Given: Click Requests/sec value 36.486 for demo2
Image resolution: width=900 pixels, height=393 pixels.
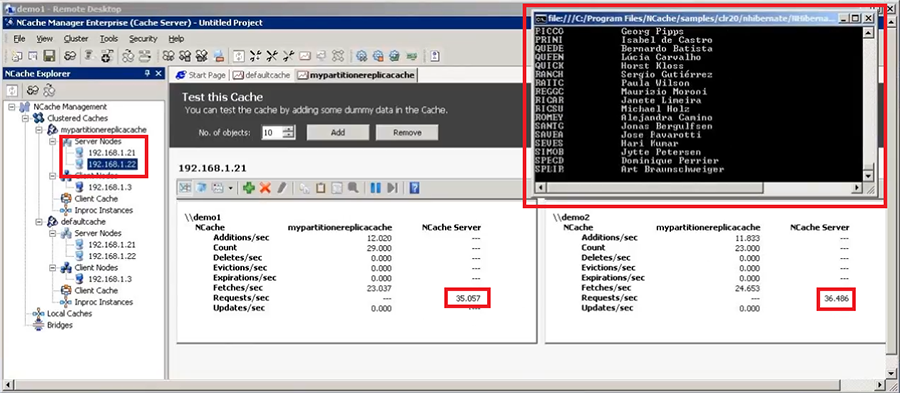Looking at the screenshot, I should click(x=836, y=298).
